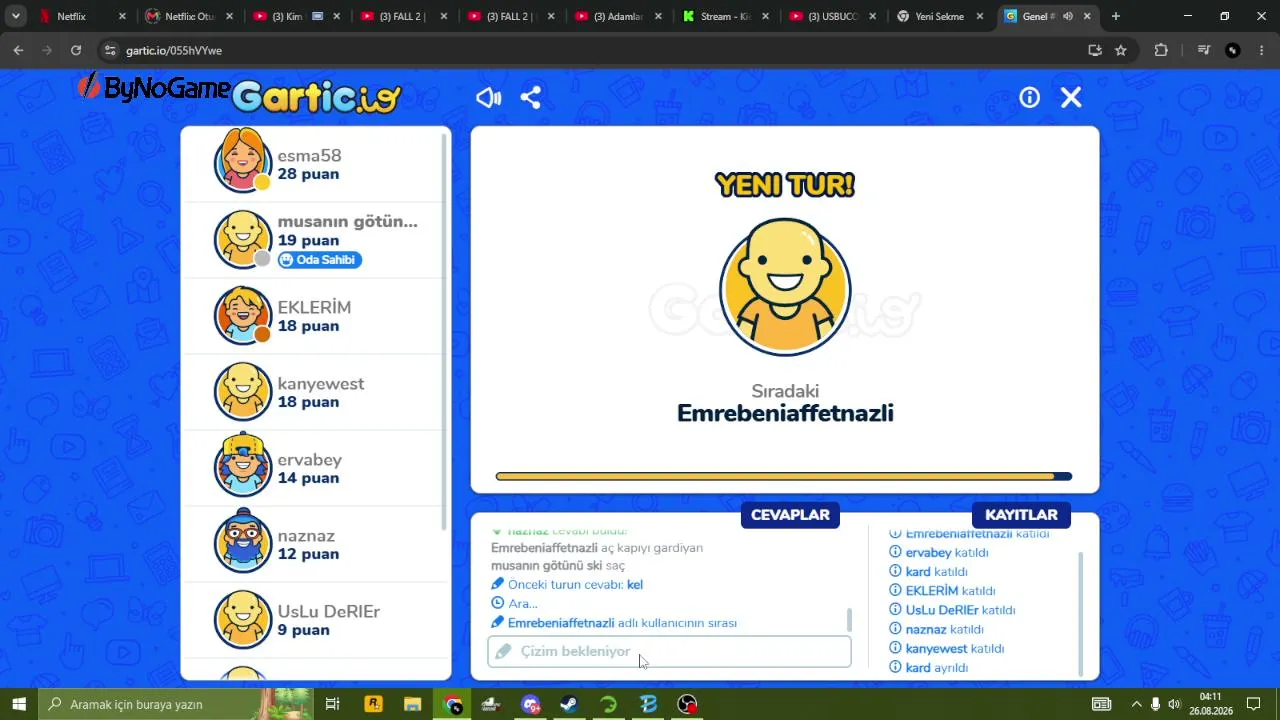Screen dimensions: 1280x720
Task: Switch to the '(3) Adamlar' browser tab
Action: tap(617, 16)
